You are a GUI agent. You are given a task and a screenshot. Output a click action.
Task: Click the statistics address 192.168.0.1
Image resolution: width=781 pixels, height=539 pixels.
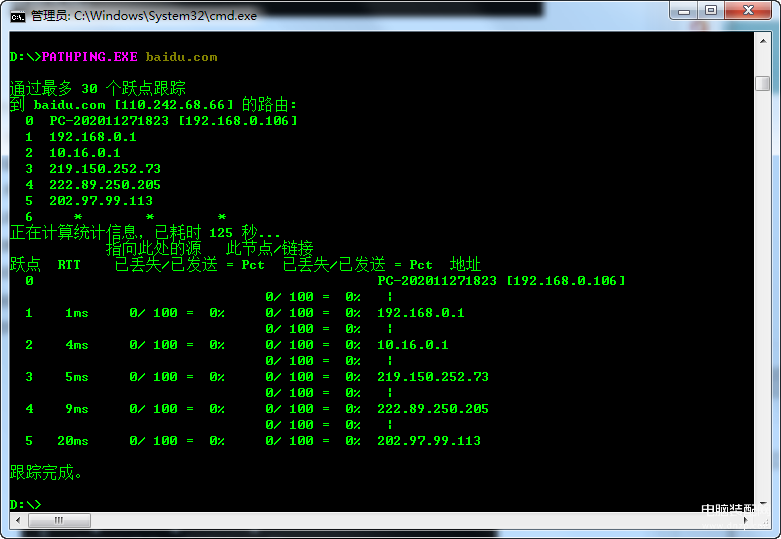click(420, 313)
